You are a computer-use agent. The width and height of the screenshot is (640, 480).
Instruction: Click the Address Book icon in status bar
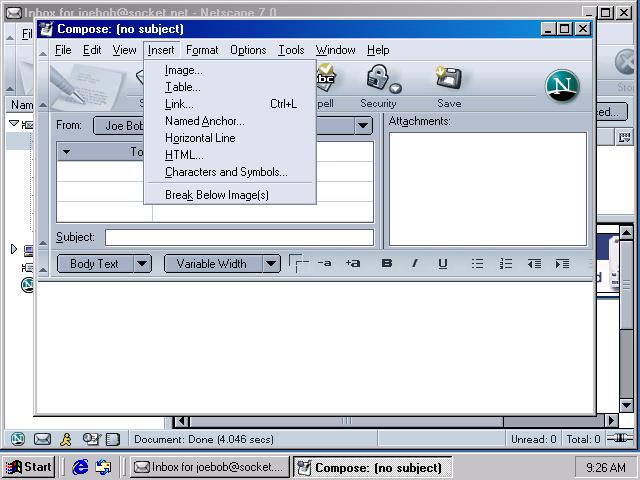tap(112, 439)
